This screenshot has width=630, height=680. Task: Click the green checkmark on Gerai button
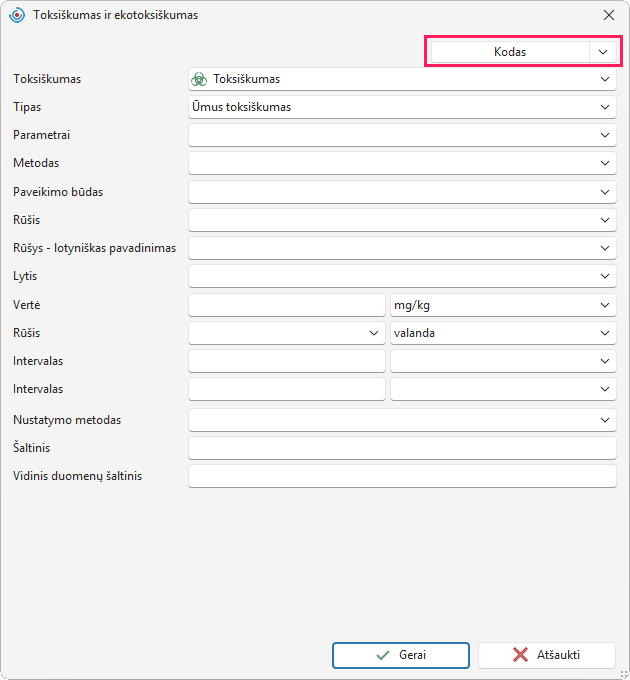[383, 655]
